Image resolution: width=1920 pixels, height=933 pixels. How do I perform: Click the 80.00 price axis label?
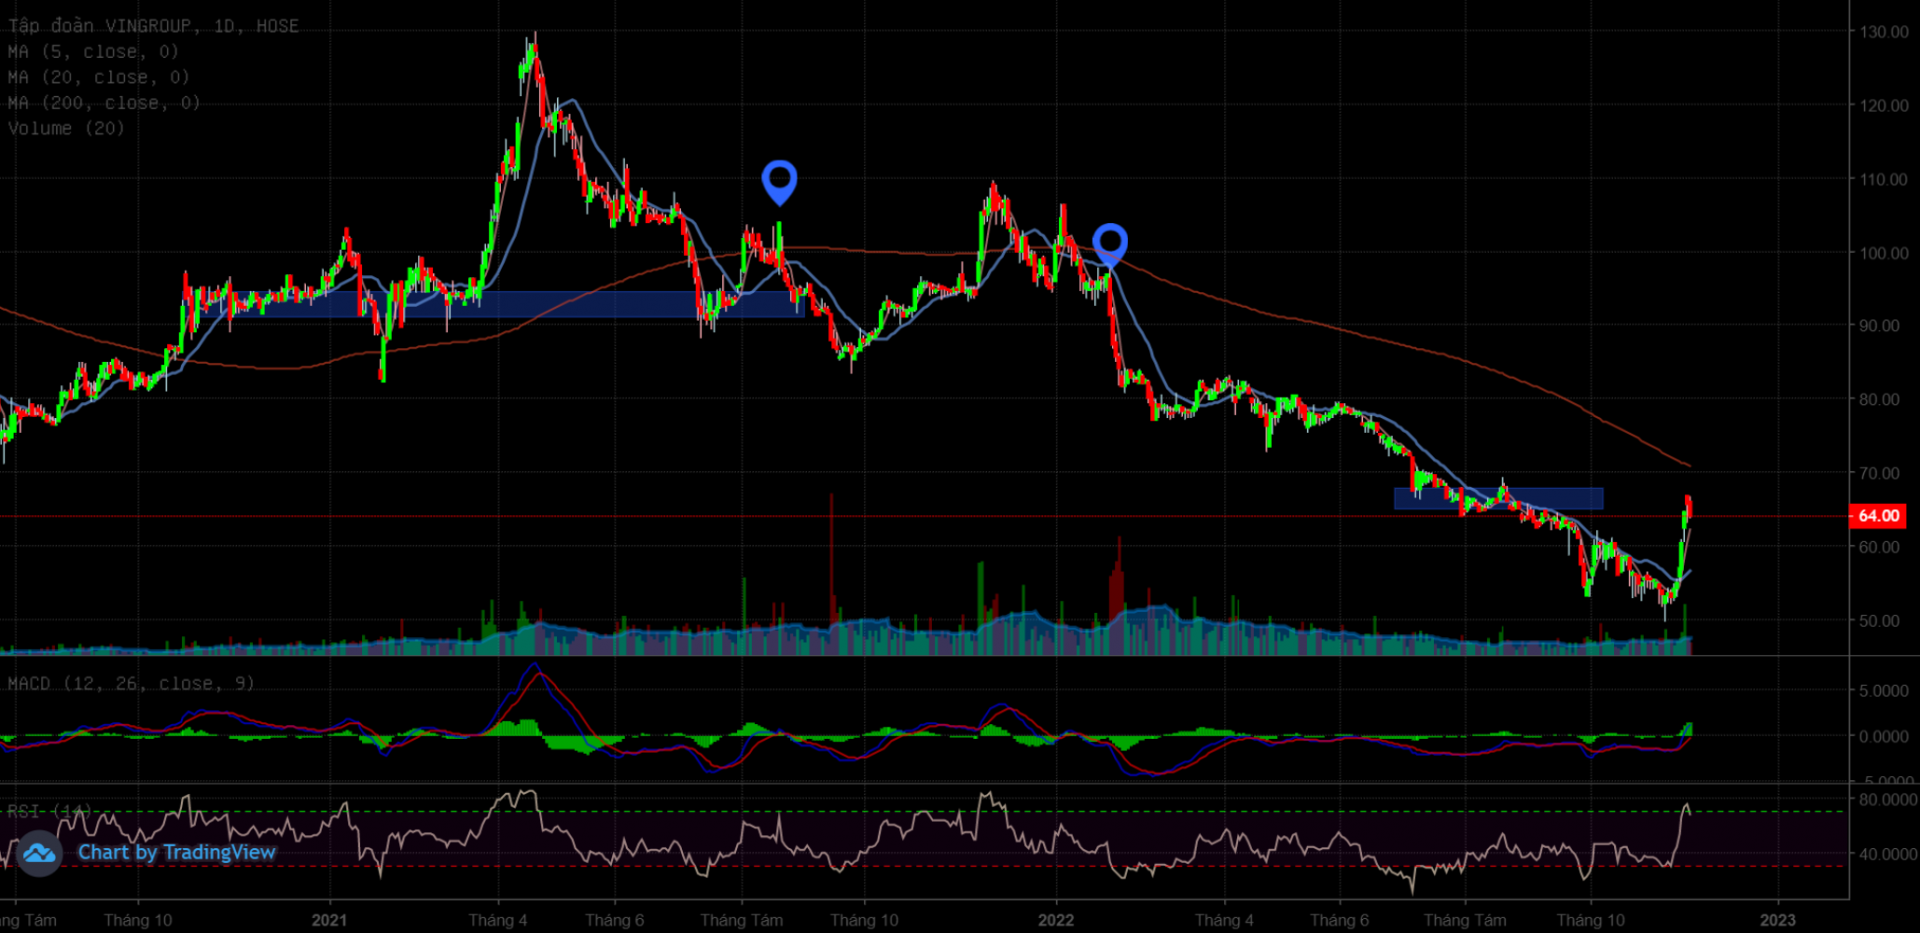[x=1879, y=399]
